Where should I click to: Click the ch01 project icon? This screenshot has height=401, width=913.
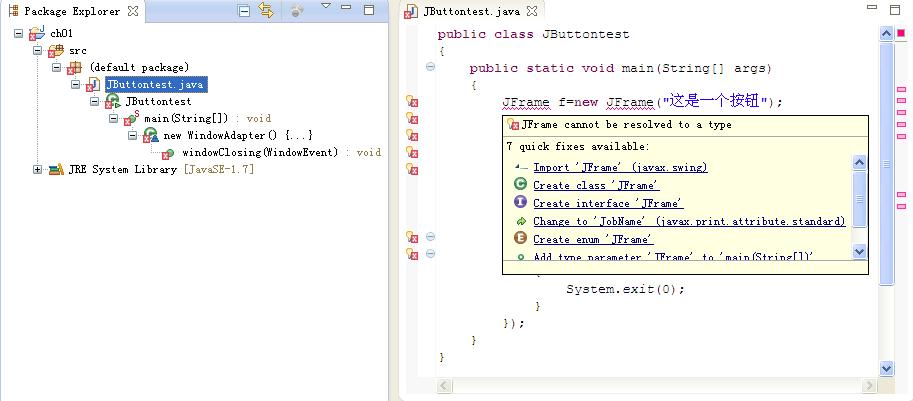point(37,33)
